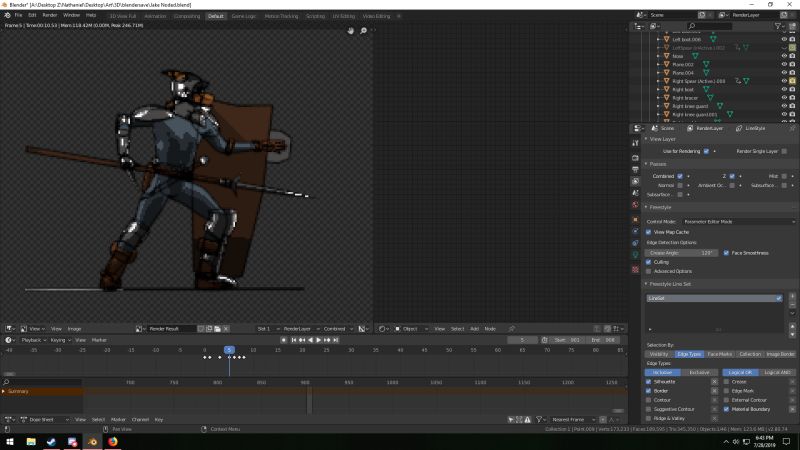Image resolution: width=800 pixels, height=450 pixels.
Task: Open the Output properties tab icon
Action: (x=635, y=169)
